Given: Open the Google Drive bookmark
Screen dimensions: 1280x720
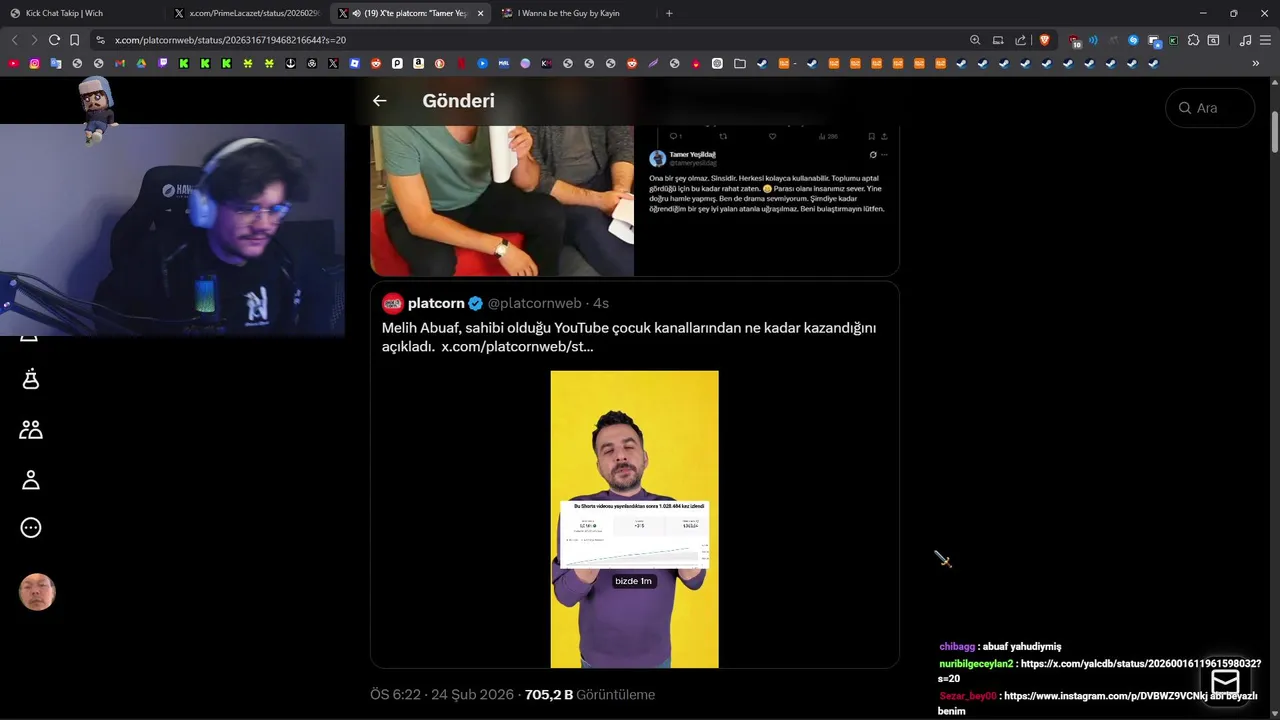Looking at the screenshot, I should coord(141,63).
